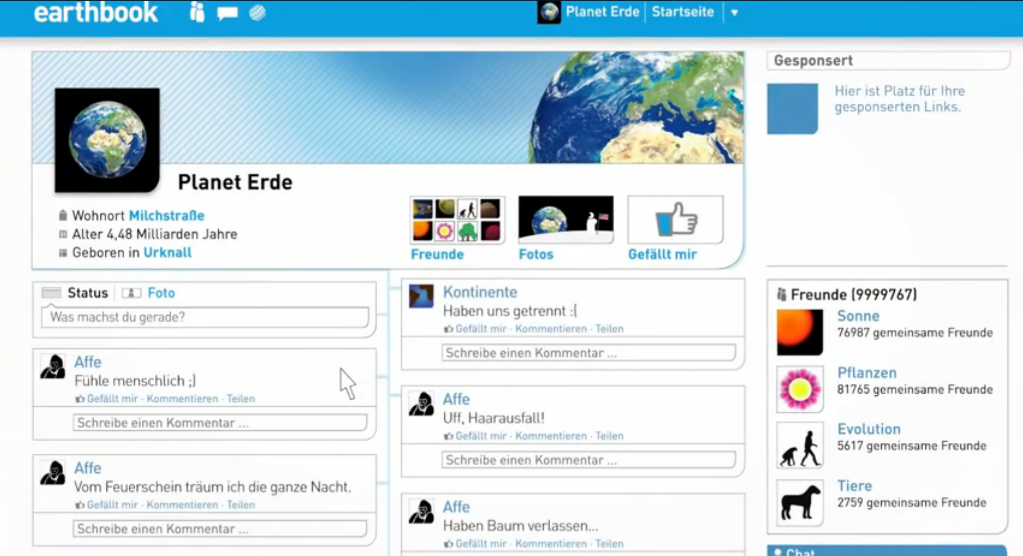Focus comment field under 'Vom Feuerschein' post

click(220, 529)
